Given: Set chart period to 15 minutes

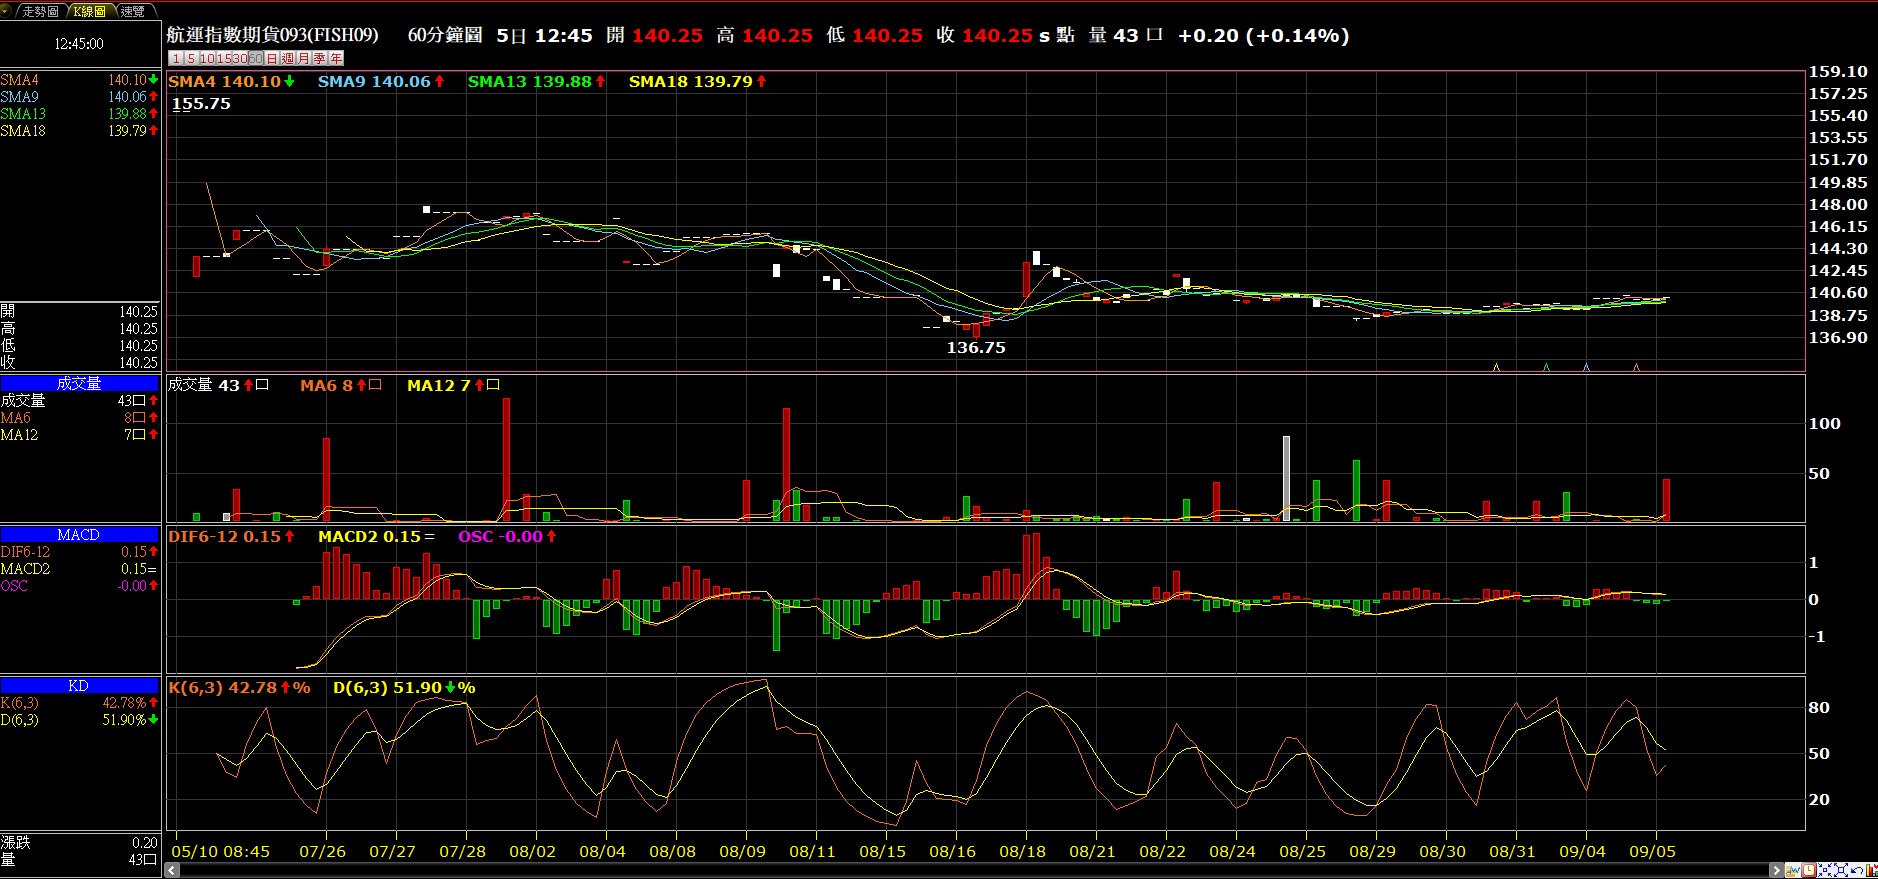Looking at the screenshot, I should click(x=224, y=58).
